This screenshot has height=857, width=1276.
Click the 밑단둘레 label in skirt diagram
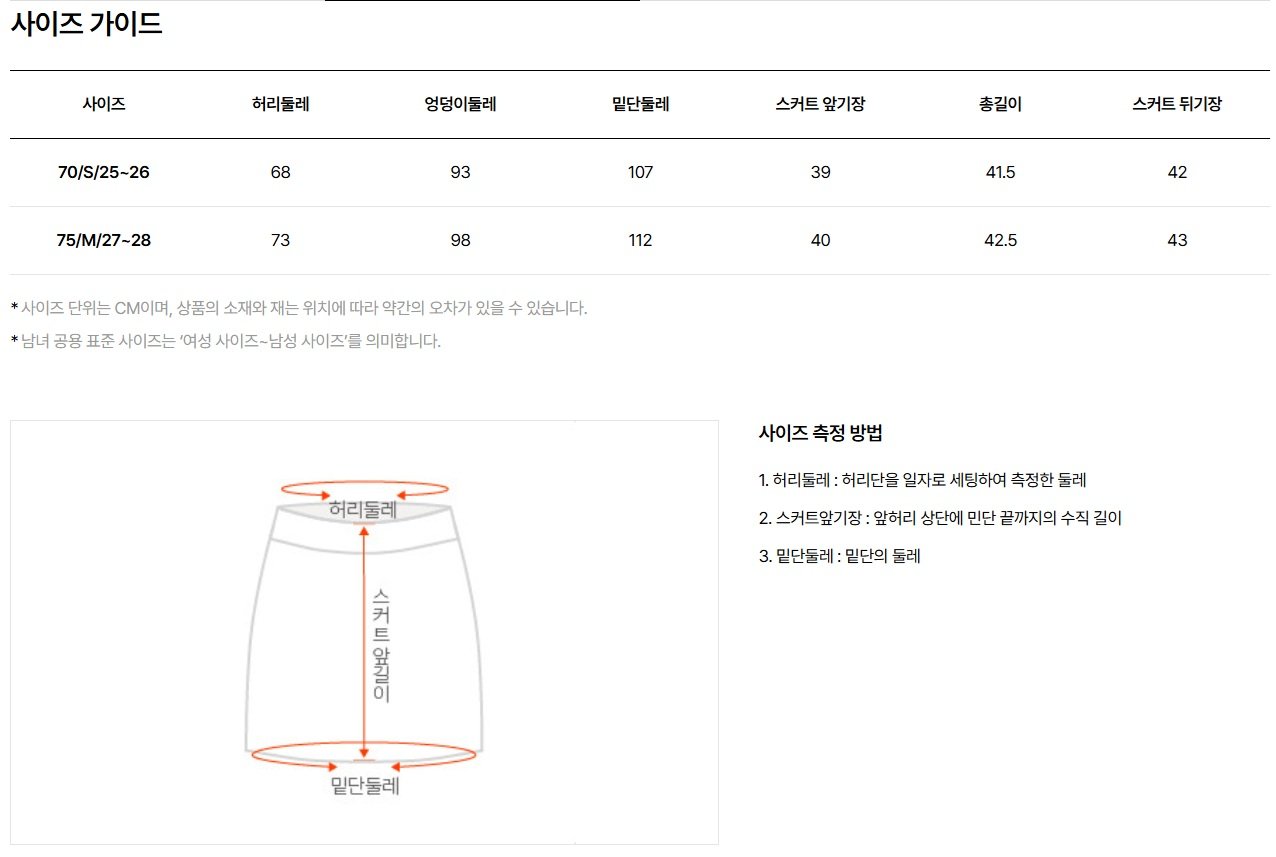(x=365, y=786)
